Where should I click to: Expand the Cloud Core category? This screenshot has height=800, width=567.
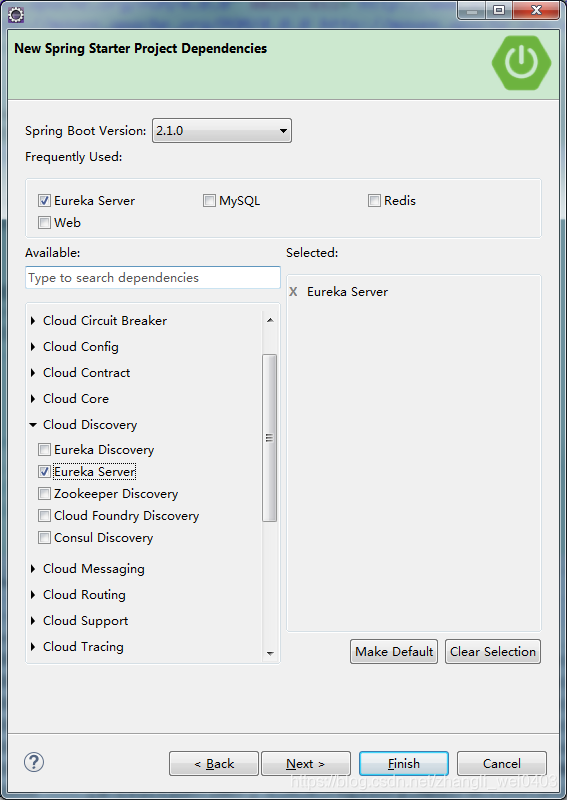point(33,398)
